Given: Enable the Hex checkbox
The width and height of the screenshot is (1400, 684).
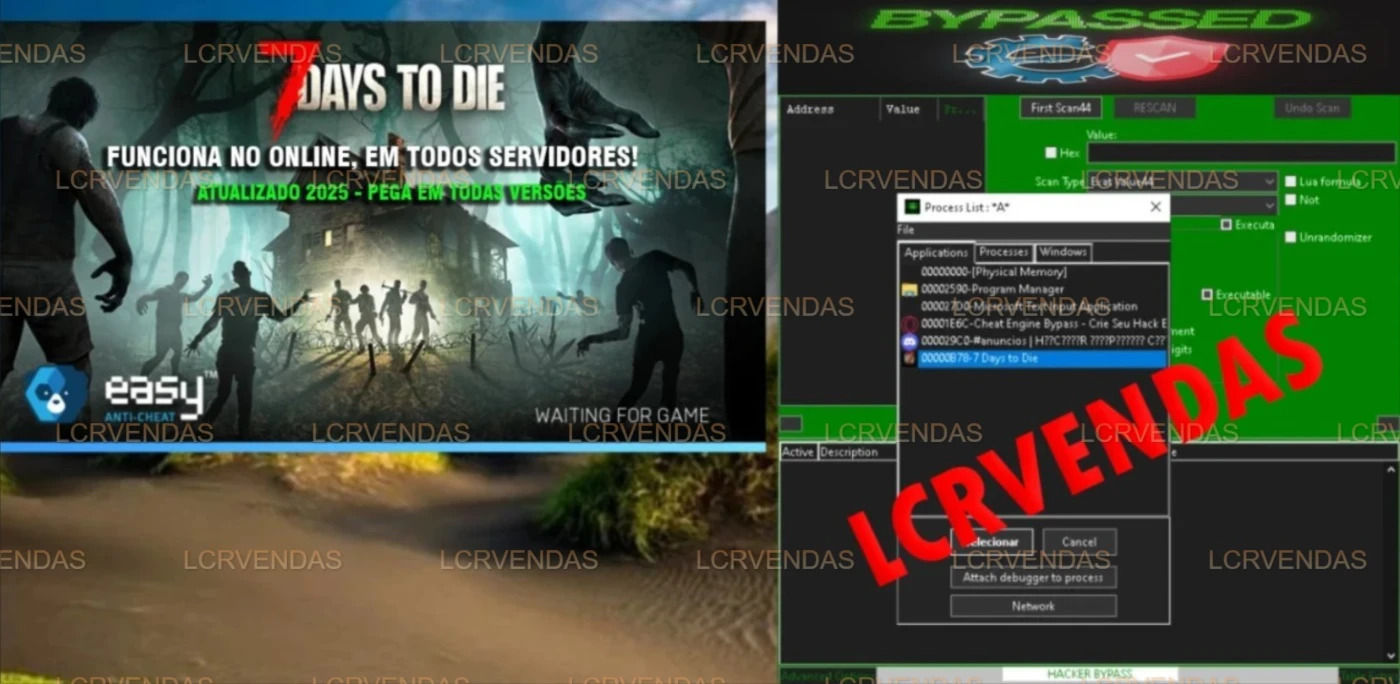Looking at the screenshot, I should pyautogui.click(x=1050, y=153).
